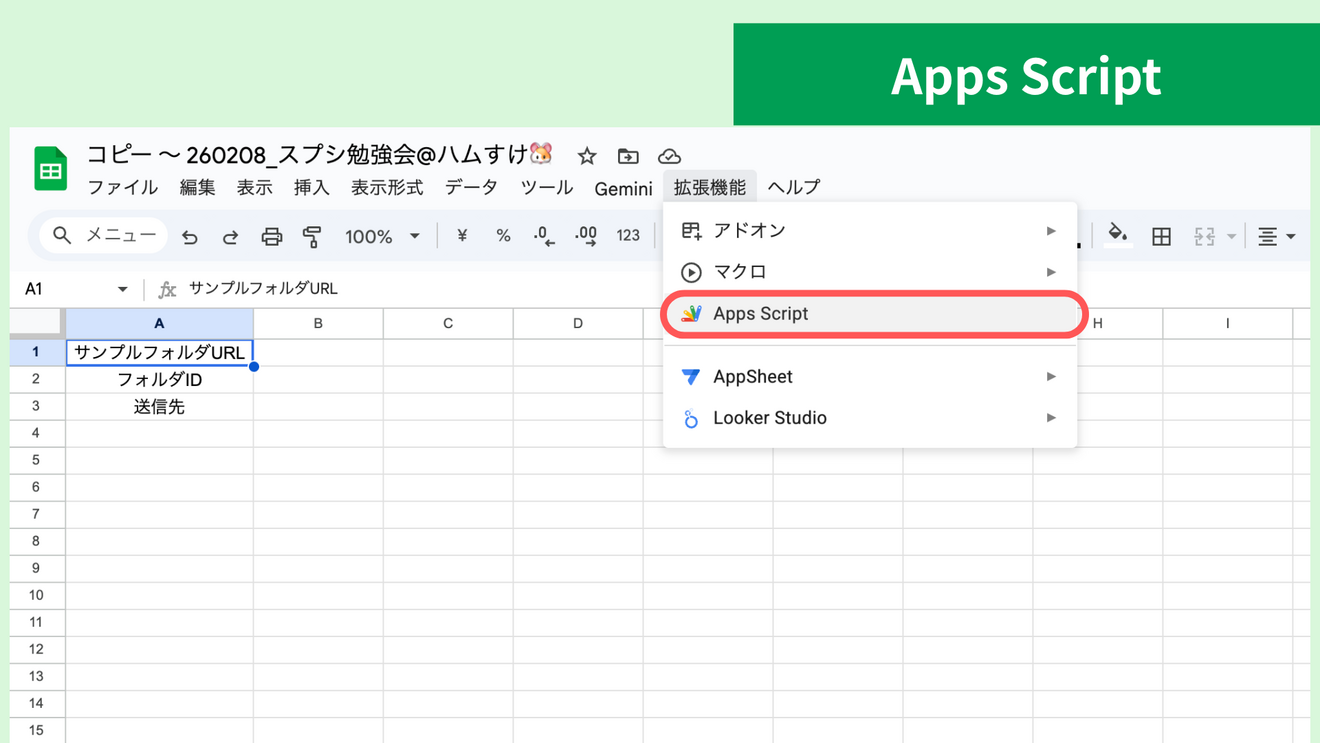The width and height of the screenshot is (1320, 743).
Task: Select the paint format tool
Action: coord(312,237)
